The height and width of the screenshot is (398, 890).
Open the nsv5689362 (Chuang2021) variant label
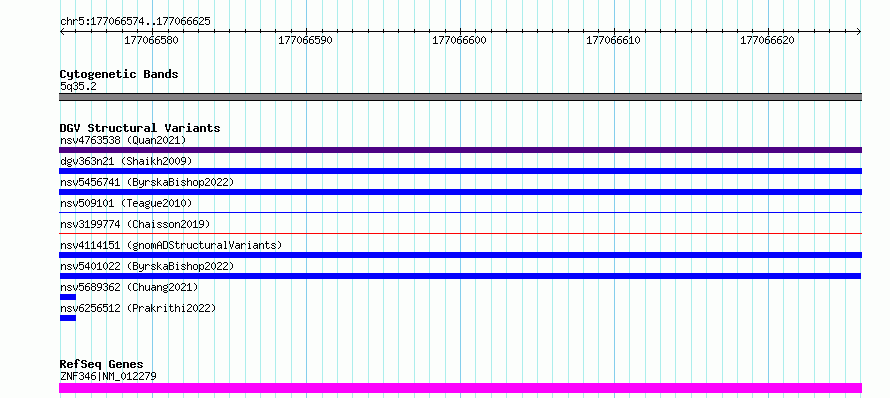[129, 287]
